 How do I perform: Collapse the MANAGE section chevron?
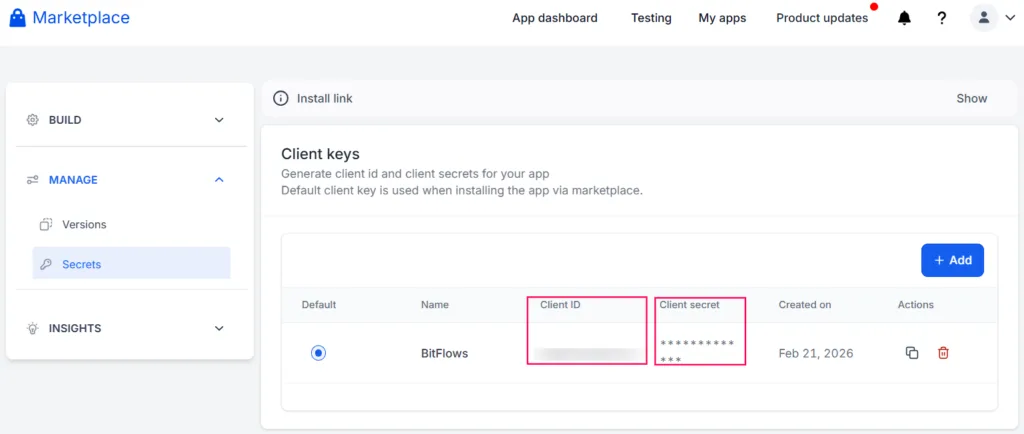coord(219,179)
